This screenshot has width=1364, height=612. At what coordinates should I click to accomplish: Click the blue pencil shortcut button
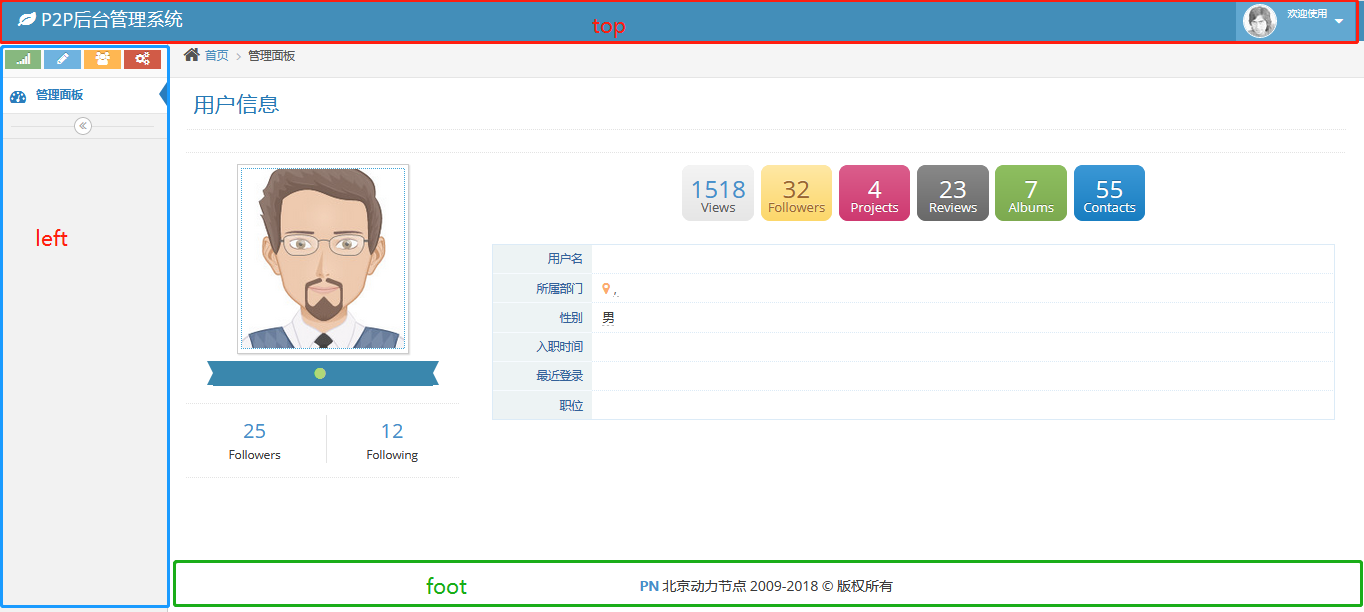pyautogui.click(x=62, y=59)
